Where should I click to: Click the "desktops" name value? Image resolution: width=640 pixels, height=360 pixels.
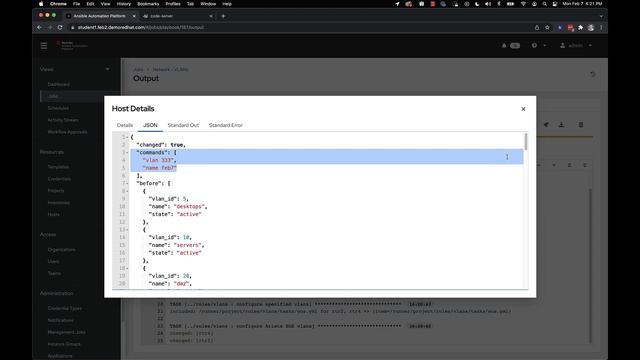point(189,207)
